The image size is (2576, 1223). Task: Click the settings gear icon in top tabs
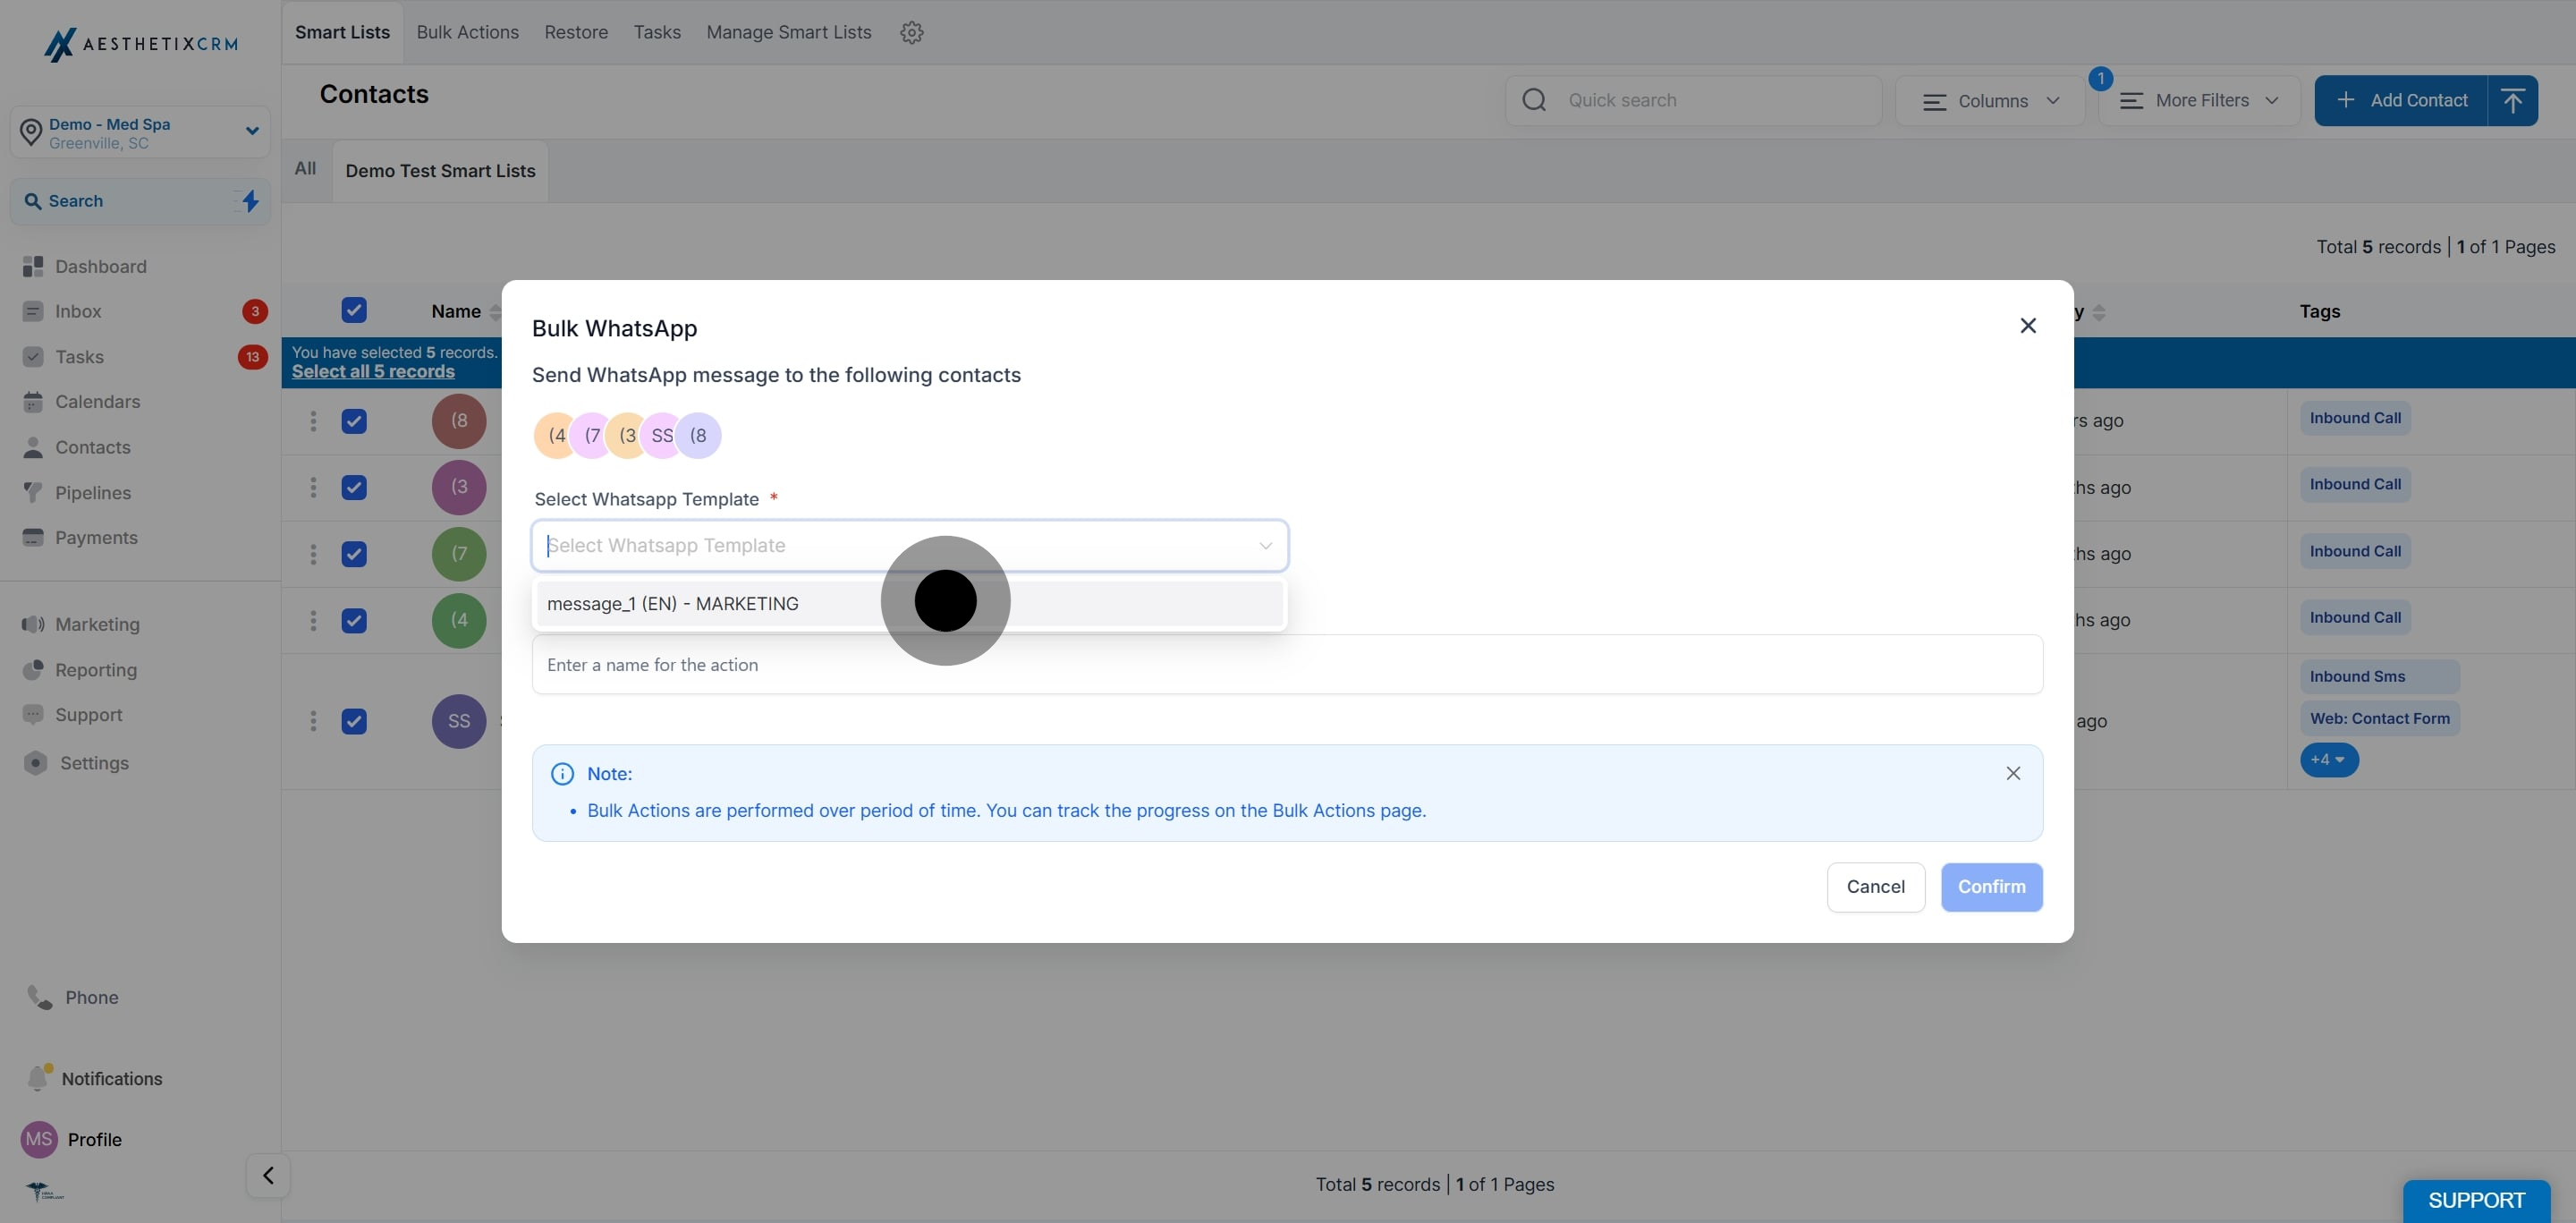coord(911,32)
